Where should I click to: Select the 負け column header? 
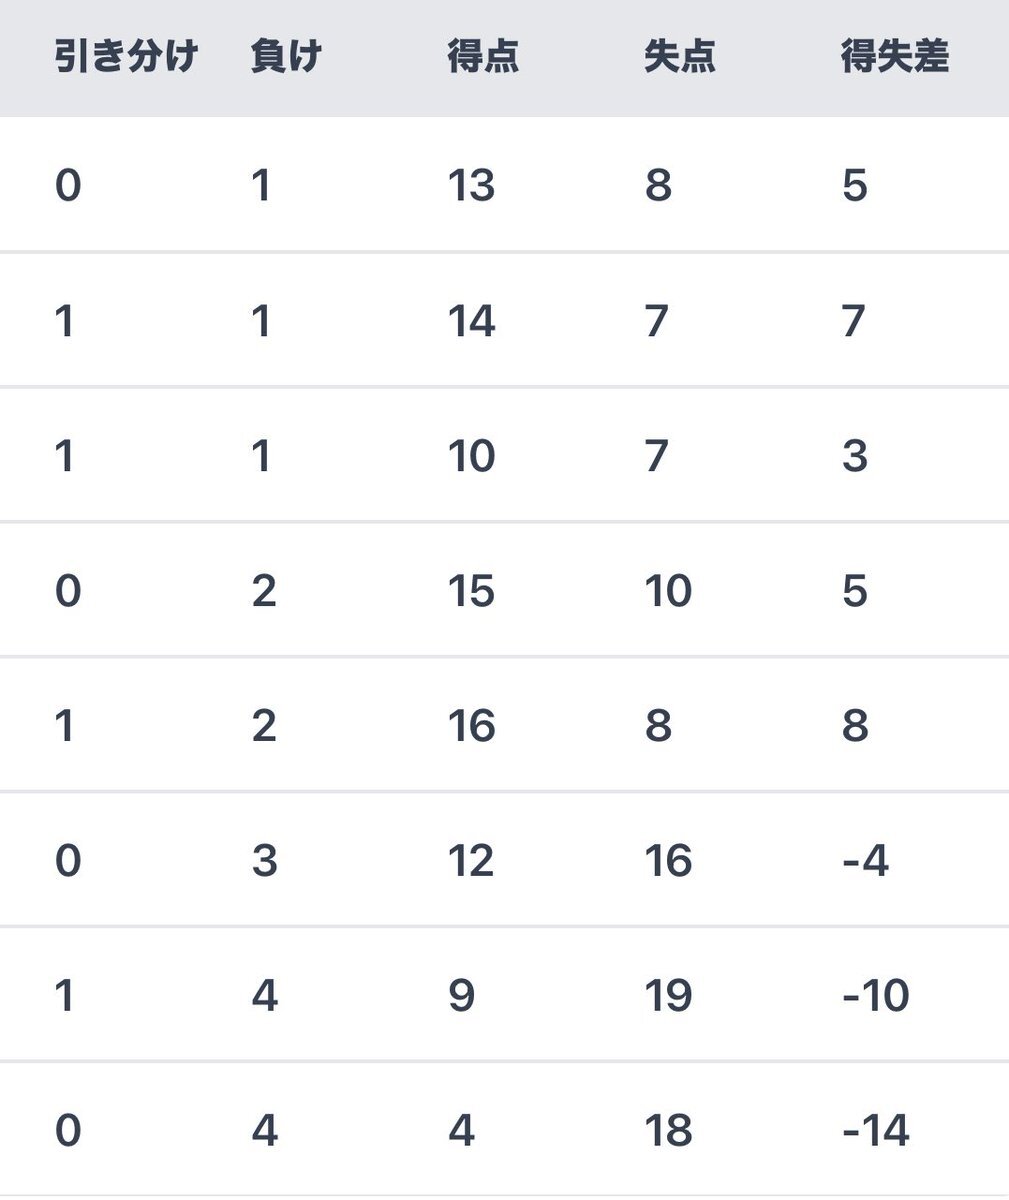click(x=286, y=56)
